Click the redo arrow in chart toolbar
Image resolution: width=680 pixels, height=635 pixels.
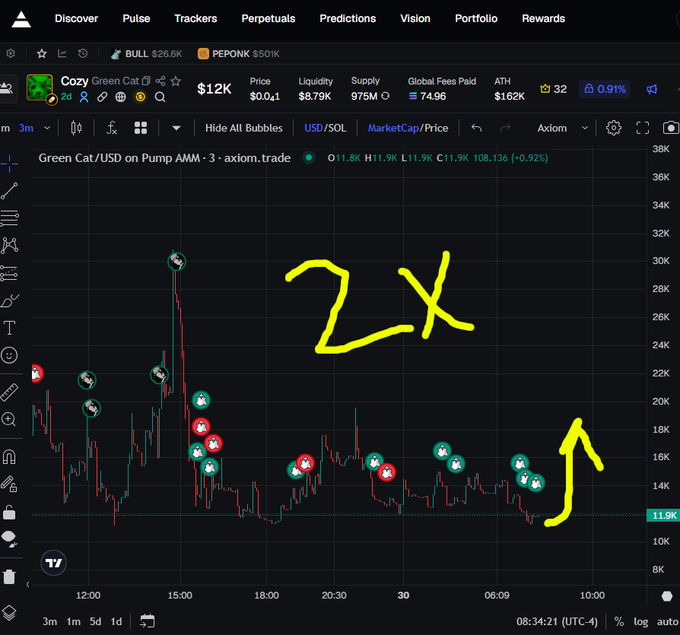(505, 128)
